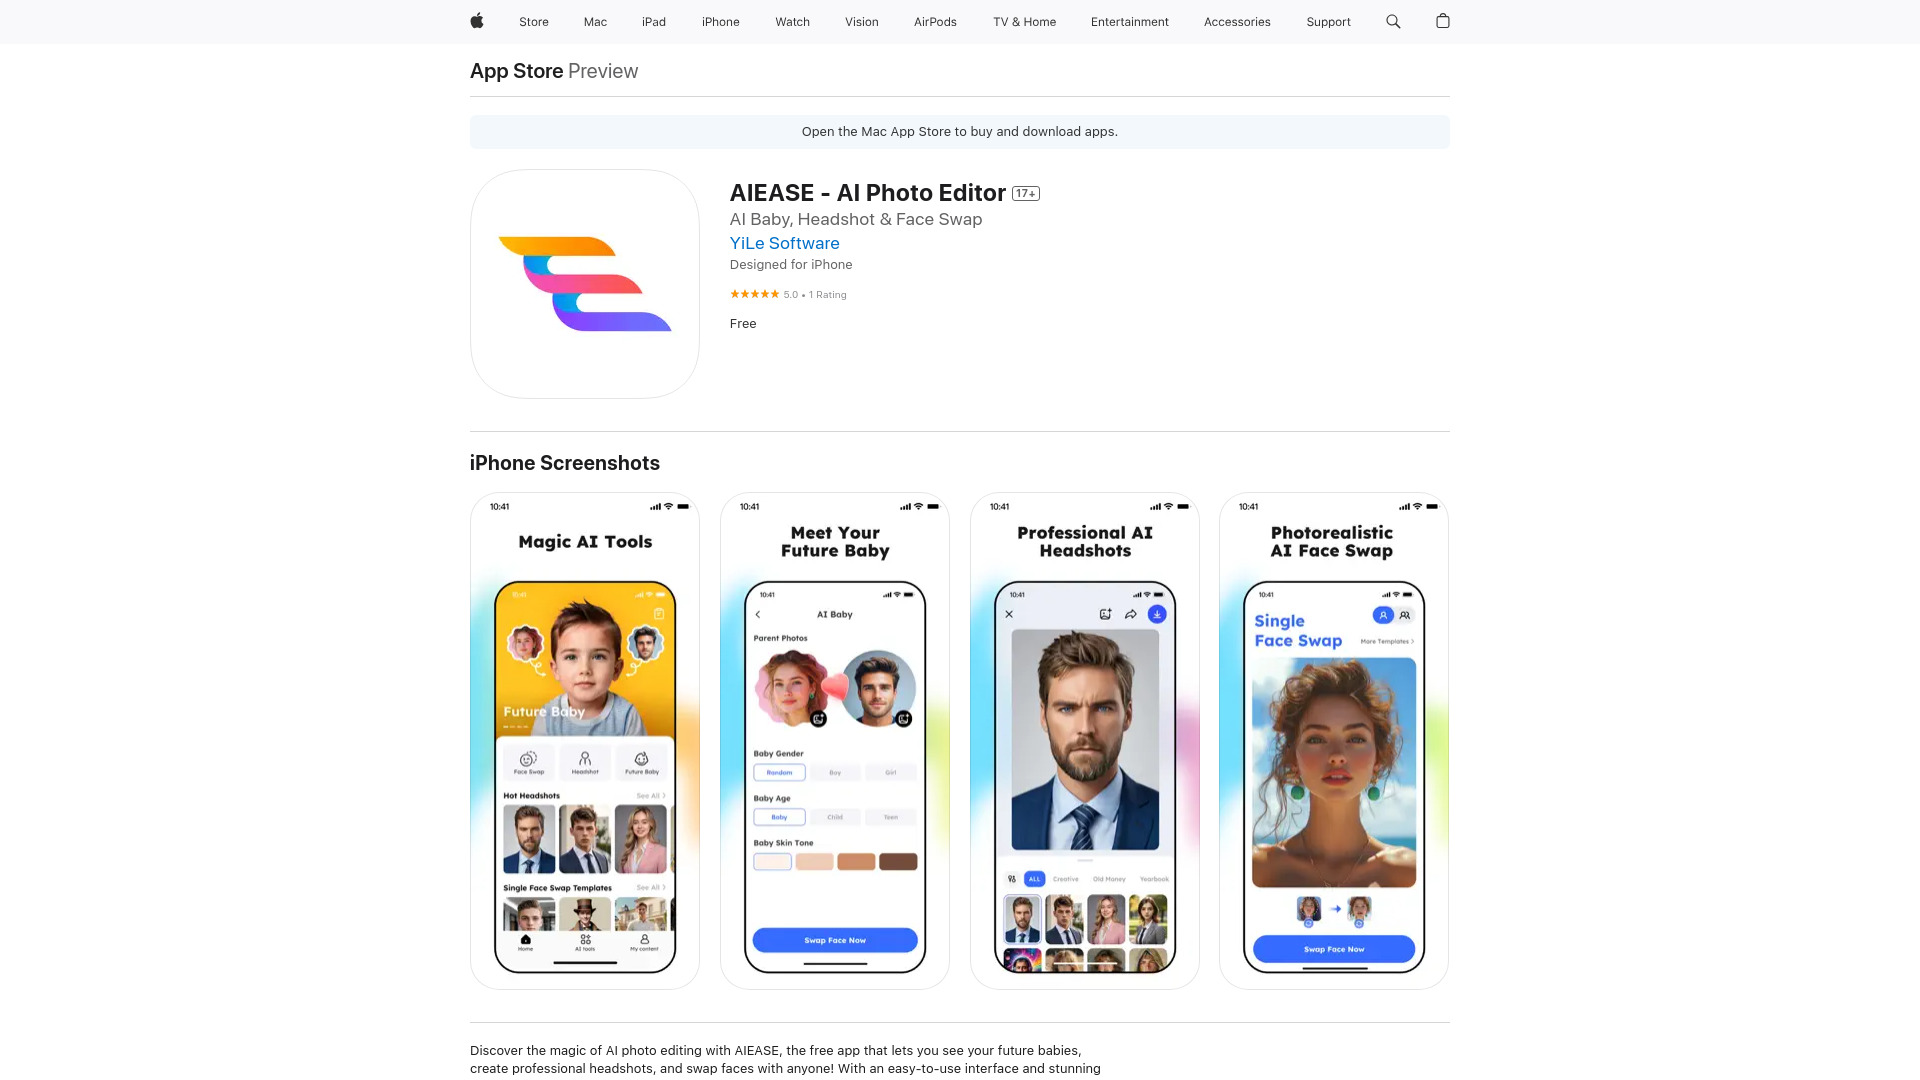Click the AI Baby screenshot thumbnail

[835, 740]
